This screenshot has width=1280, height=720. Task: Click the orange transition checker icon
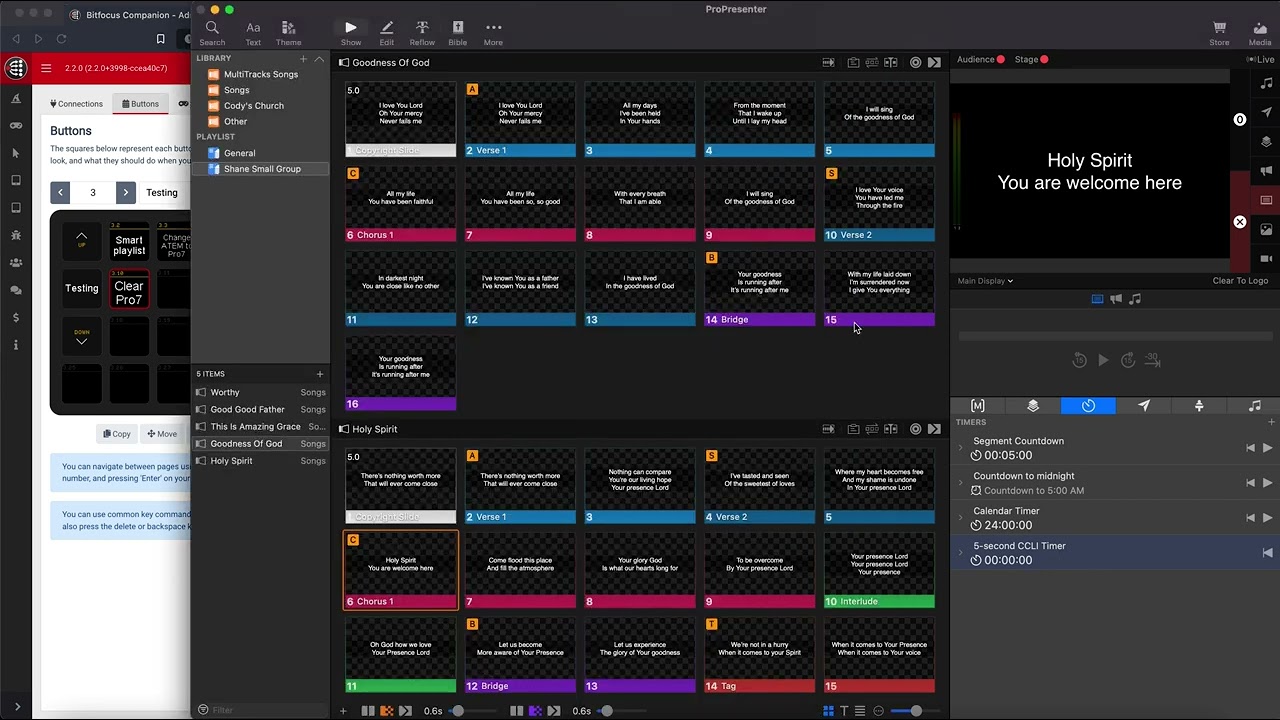(386, 711)
